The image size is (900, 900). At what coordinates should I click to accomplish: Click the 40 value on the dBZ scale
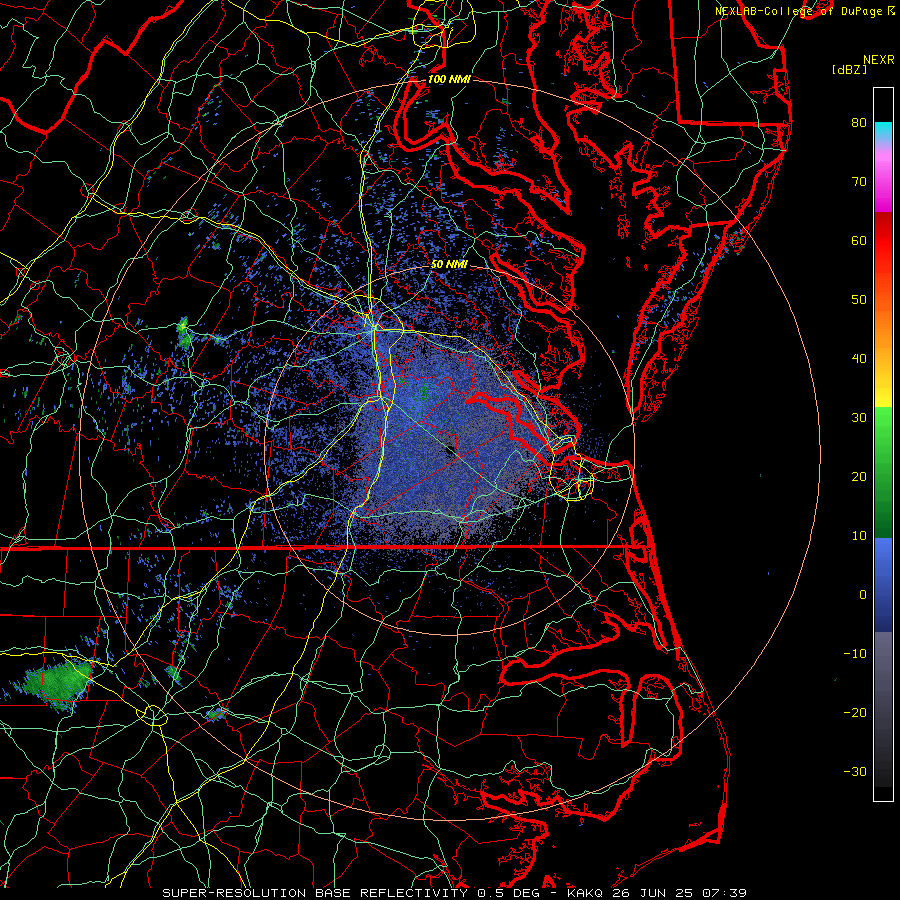pyautogui.click(x=859, y=359)
